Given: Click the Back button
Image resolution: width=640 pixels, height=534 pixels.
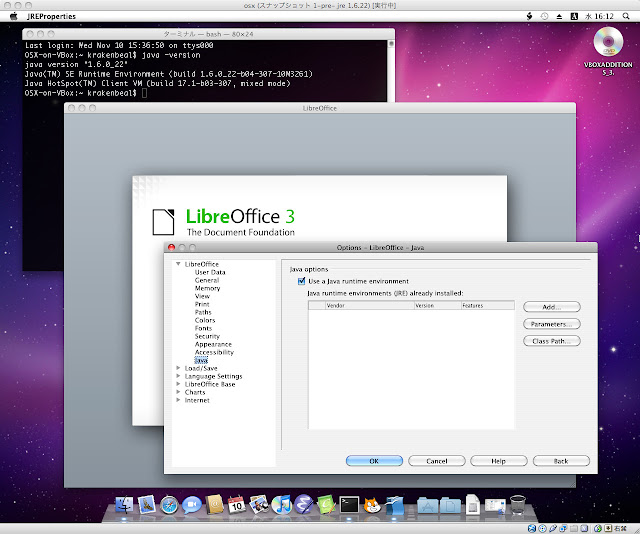Looking at the screenshot, I should [x=561, y=461].
